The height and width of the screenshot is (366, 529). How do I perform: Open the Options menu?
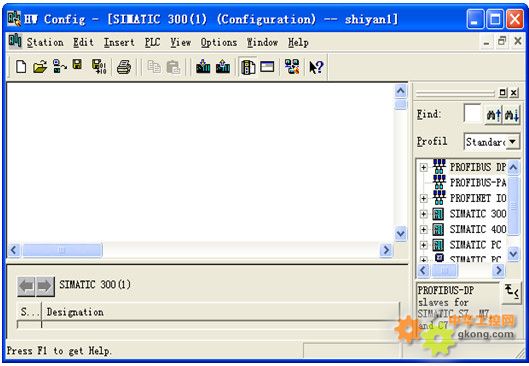(x=219, y=43)
